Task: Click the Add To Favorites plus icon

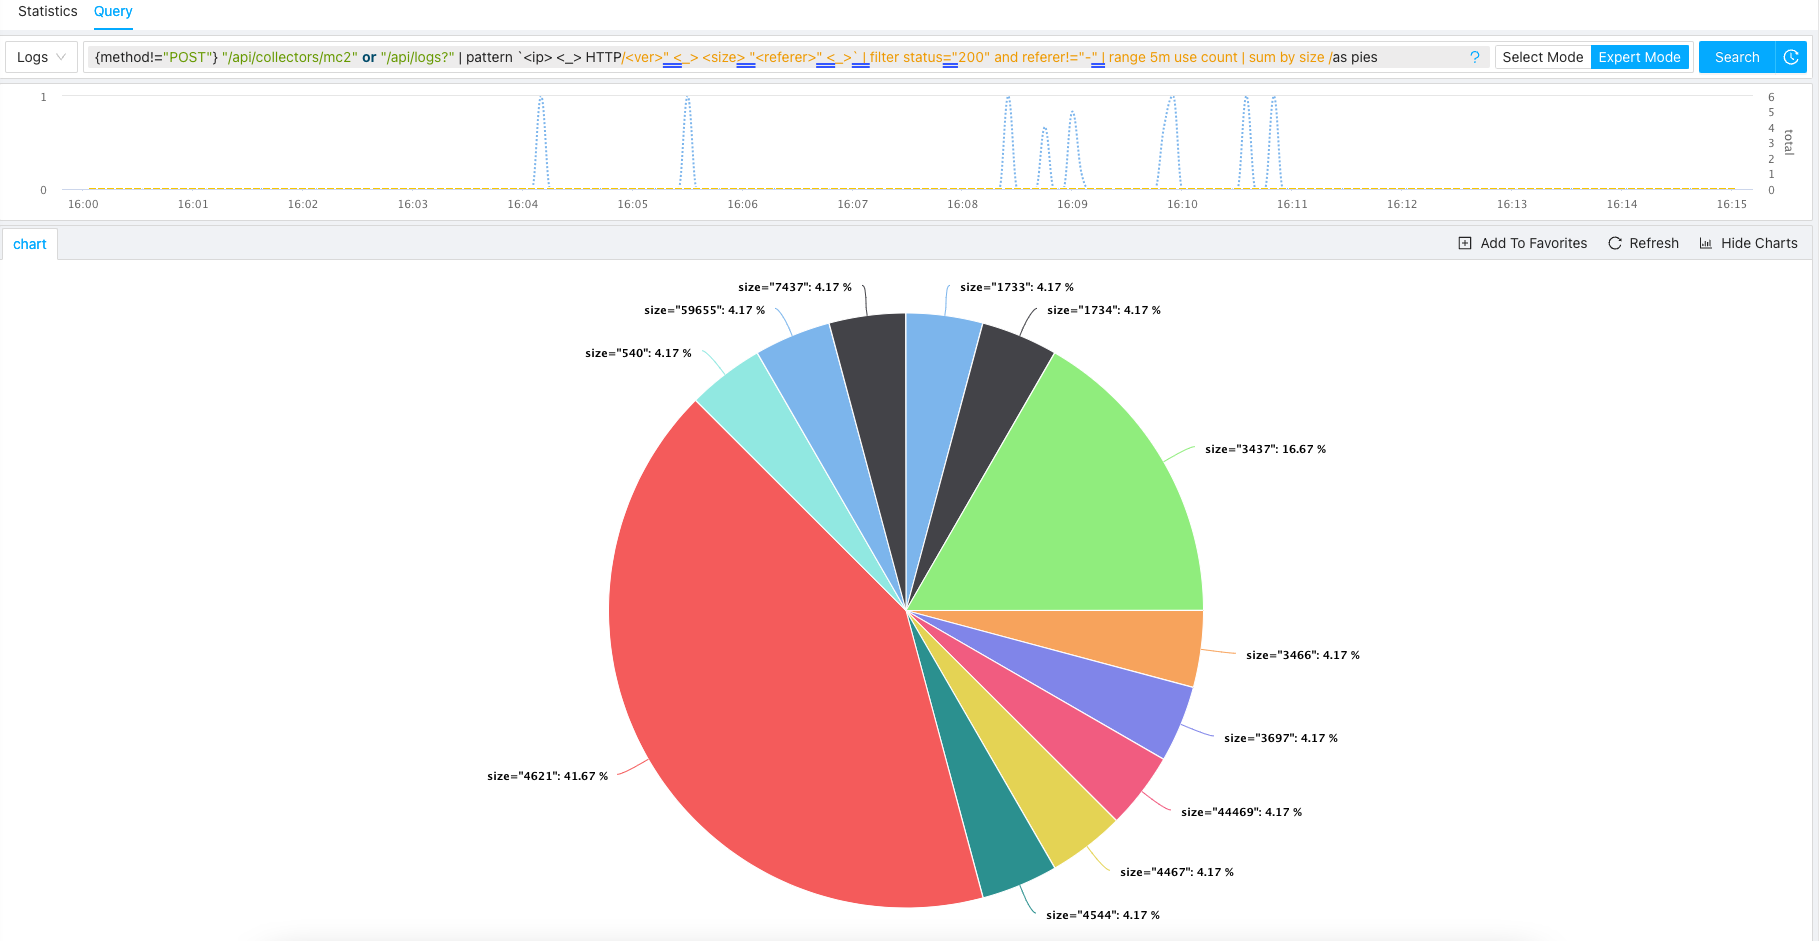Action: click(x=1465, y=243)
